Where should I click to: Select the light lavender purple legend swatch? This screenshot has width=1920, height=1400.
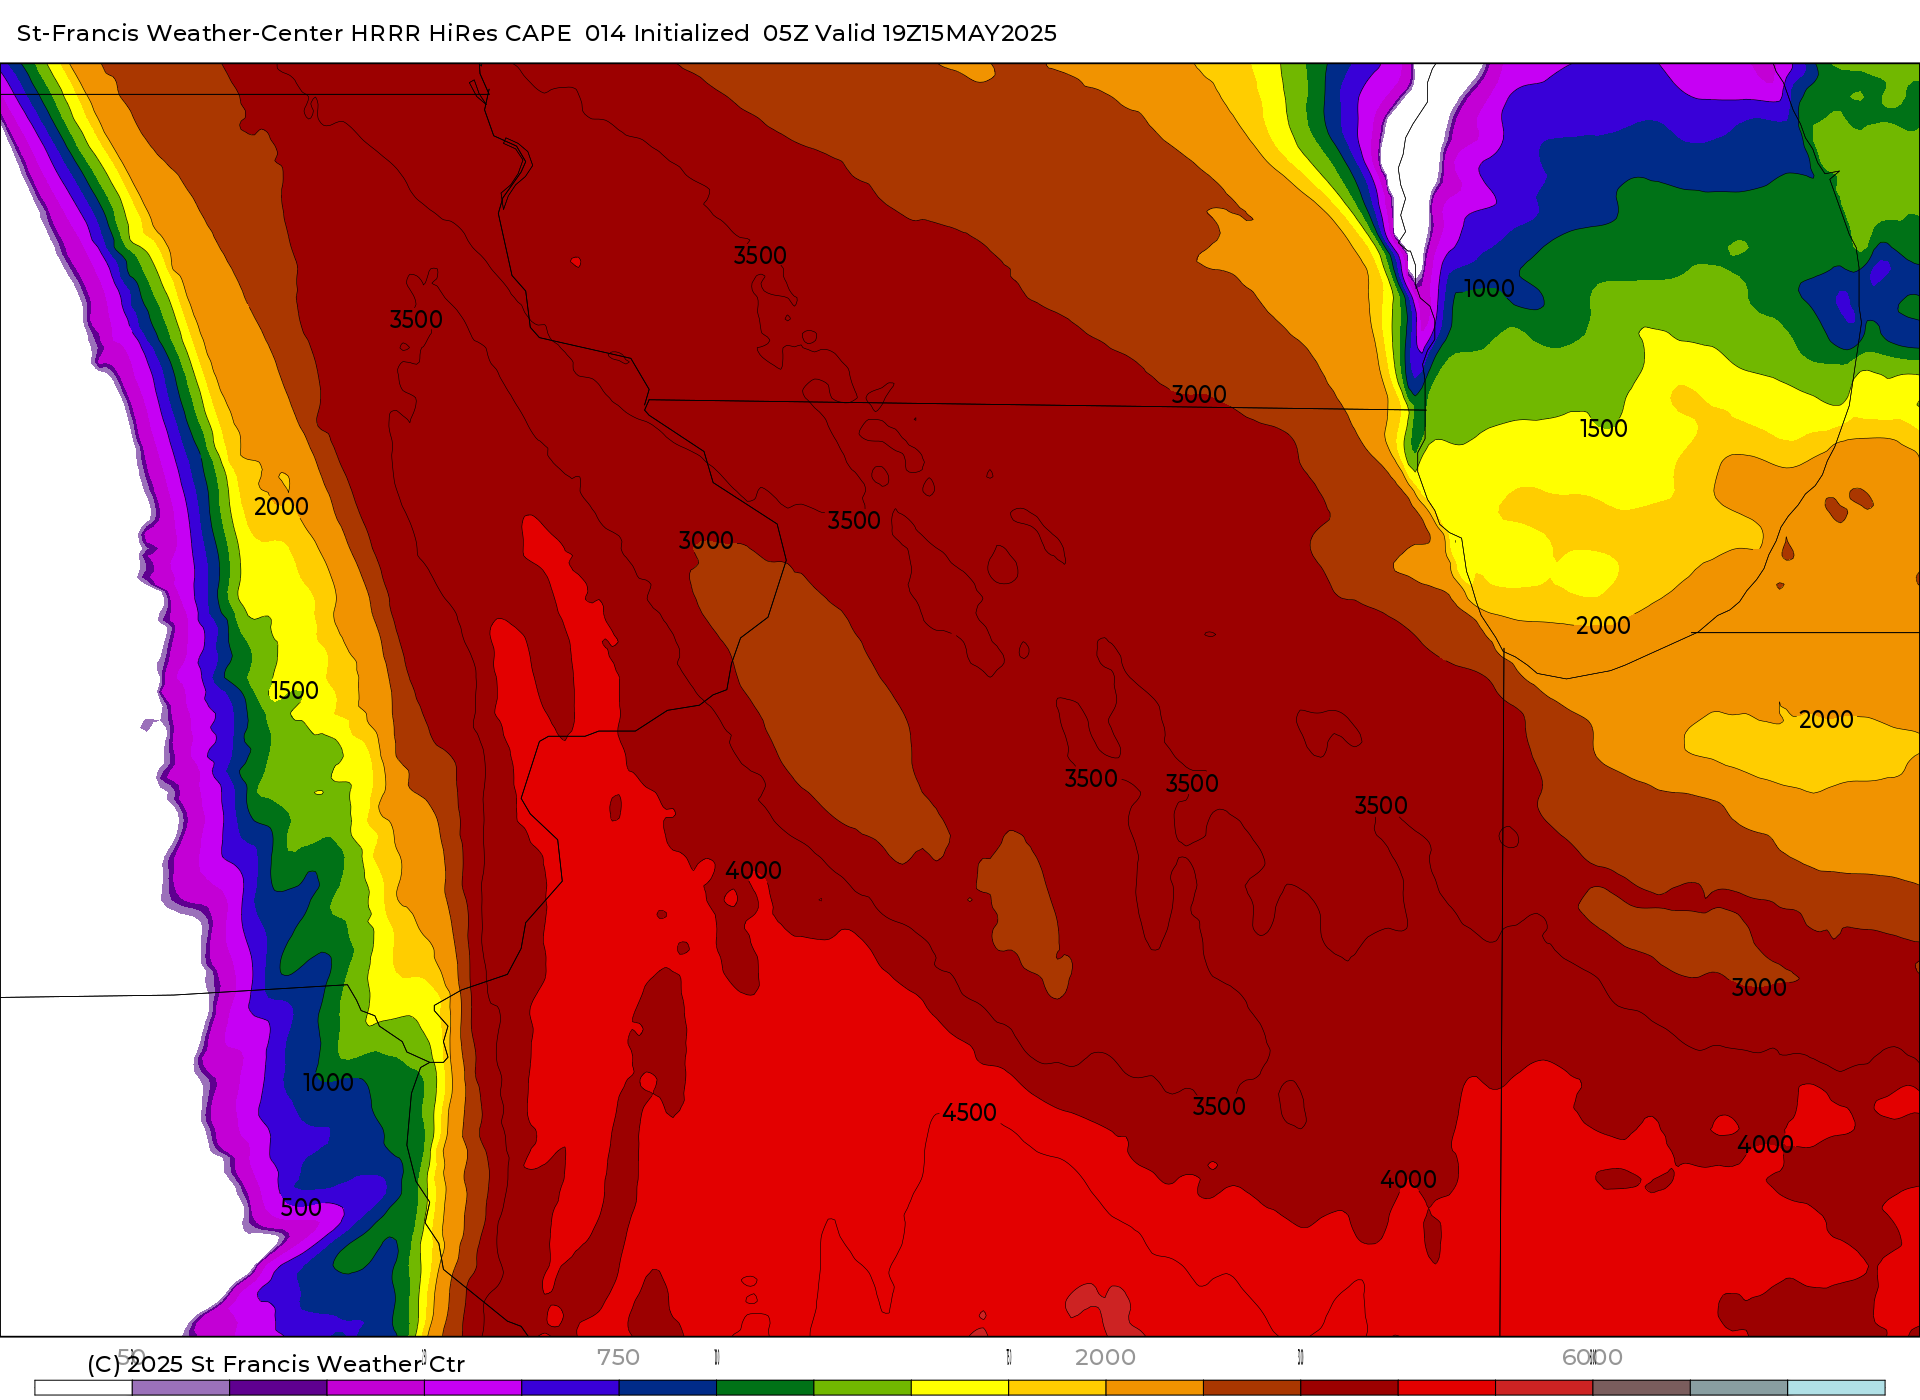point(181,1388)
